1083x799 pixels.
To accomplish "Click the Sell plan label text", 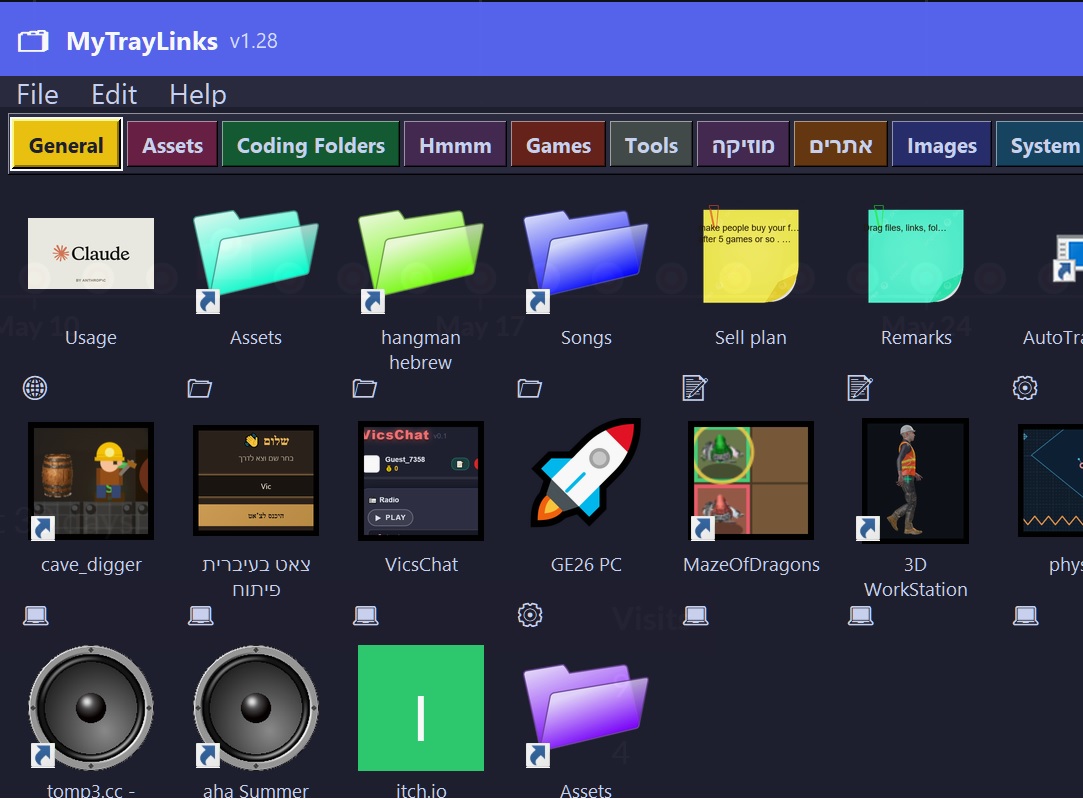I will click(751, 338).
